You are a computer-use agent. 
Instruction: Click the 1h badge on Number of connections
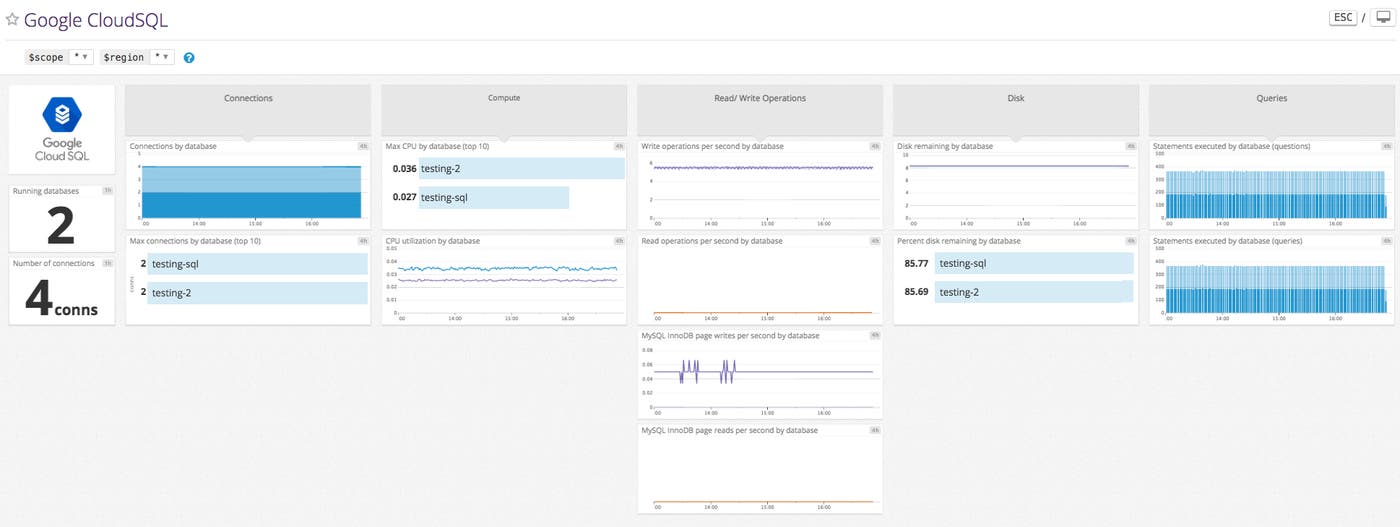click(x=107, y=263)
